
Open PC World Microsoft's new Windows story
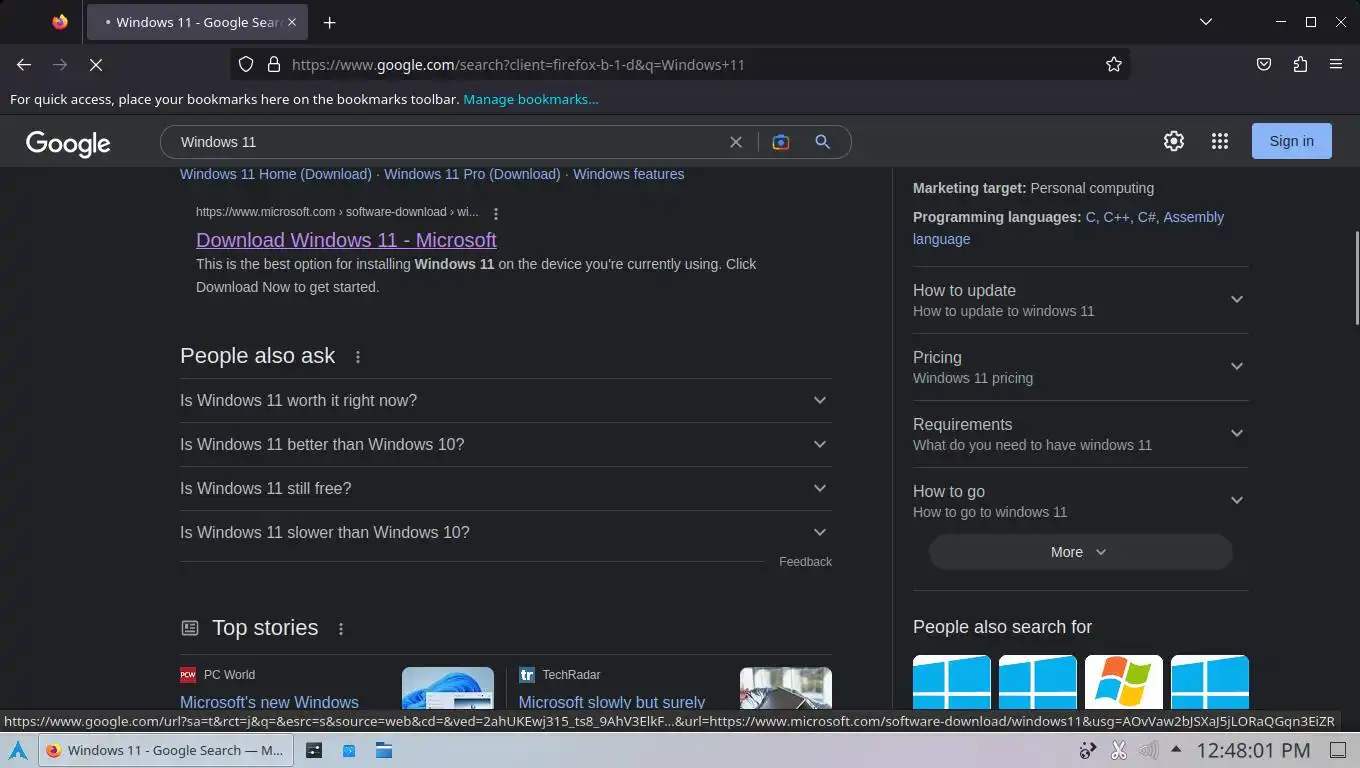pyautogui.click(x=269, y=702)
